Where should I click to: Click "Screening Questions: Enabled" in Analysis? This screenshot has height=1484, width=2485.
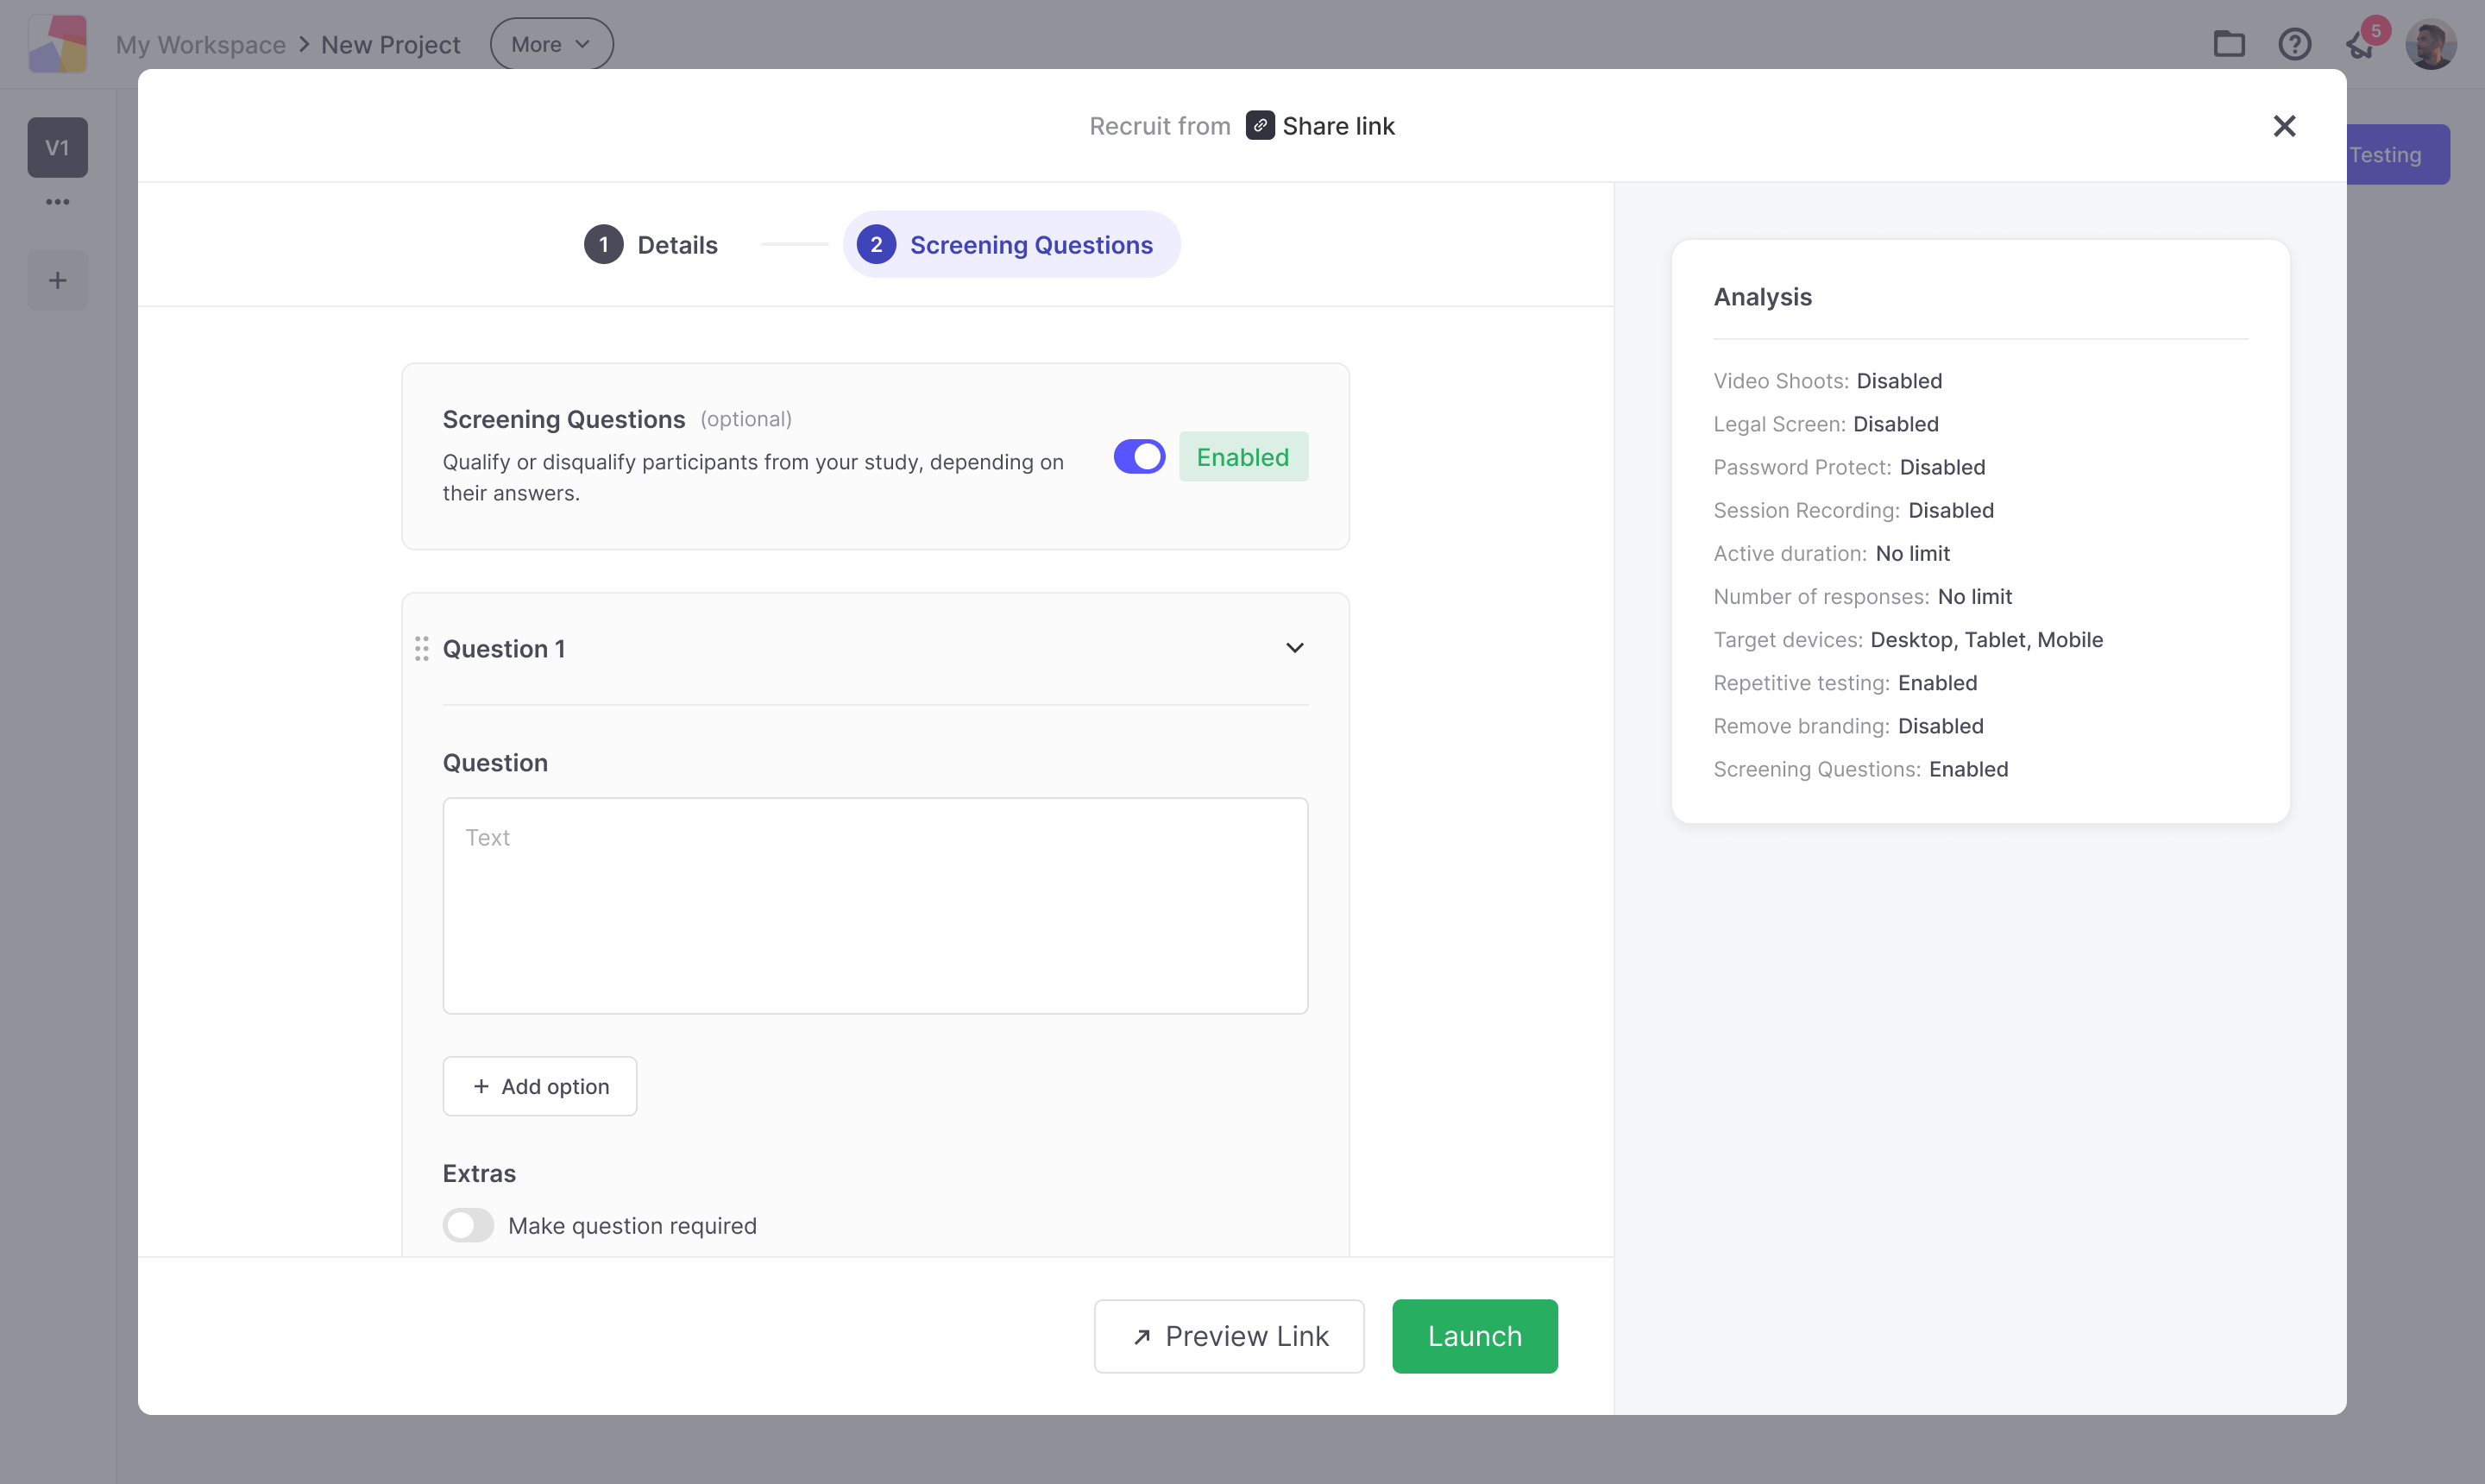[x=1861, y=769]
